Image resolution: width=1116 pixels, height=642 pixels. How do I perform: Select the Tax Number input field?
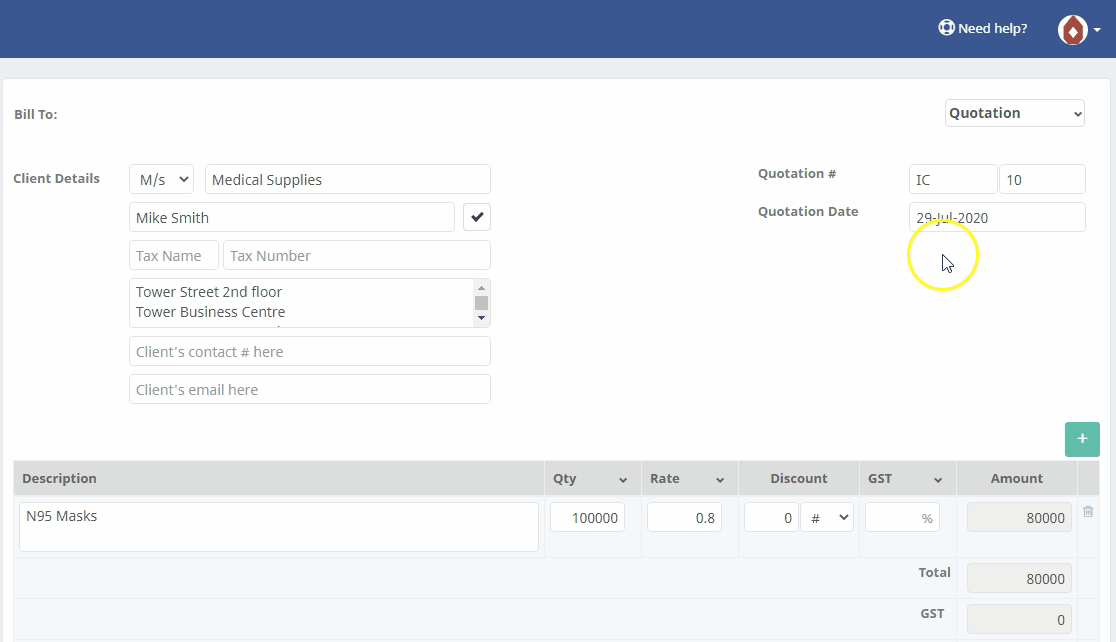356,255
